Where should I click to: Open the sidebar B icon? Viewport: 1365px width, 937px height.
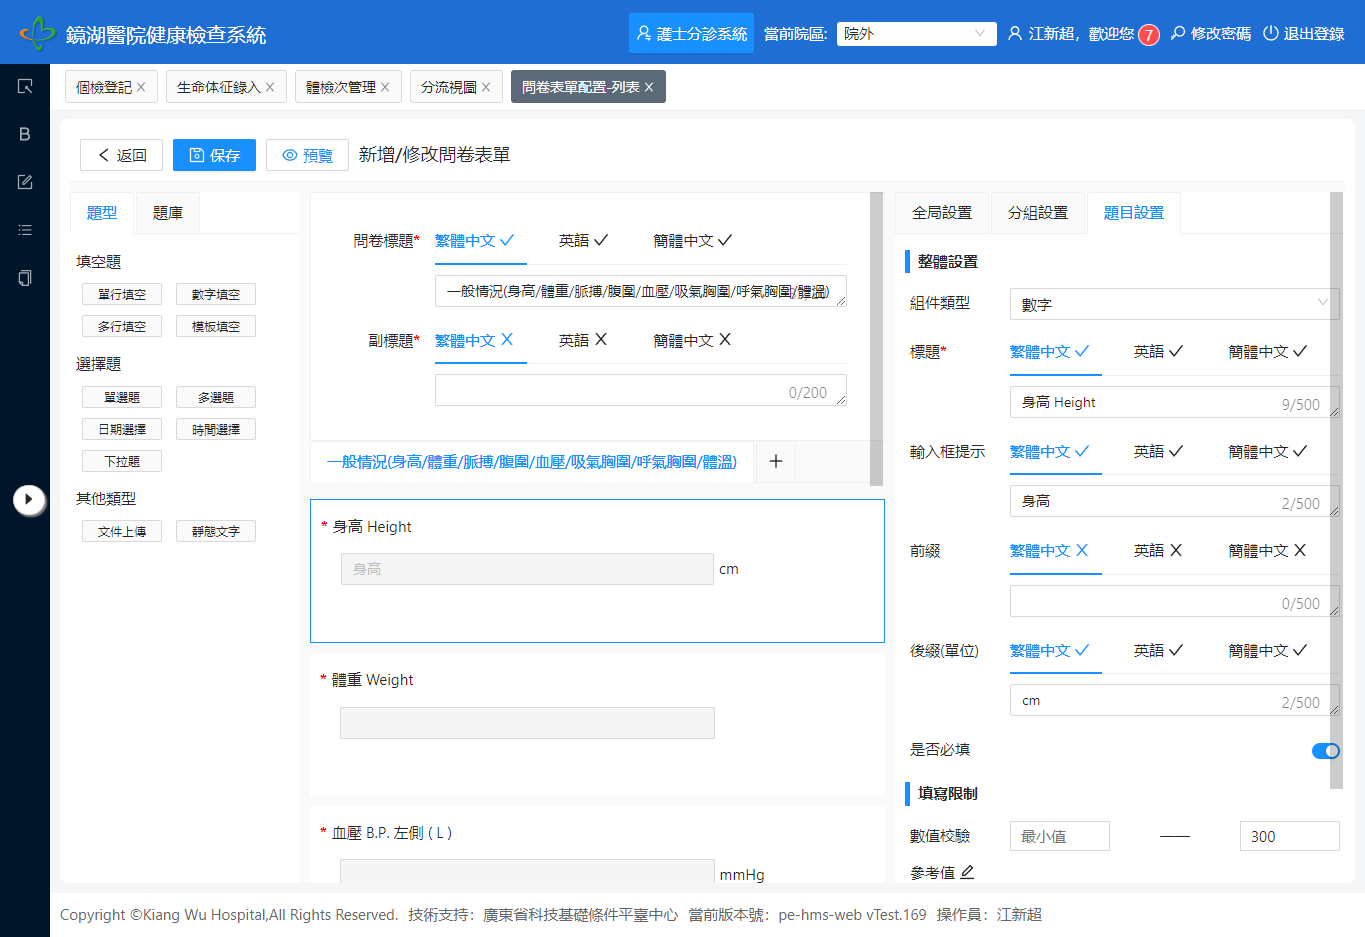point(25,134)
